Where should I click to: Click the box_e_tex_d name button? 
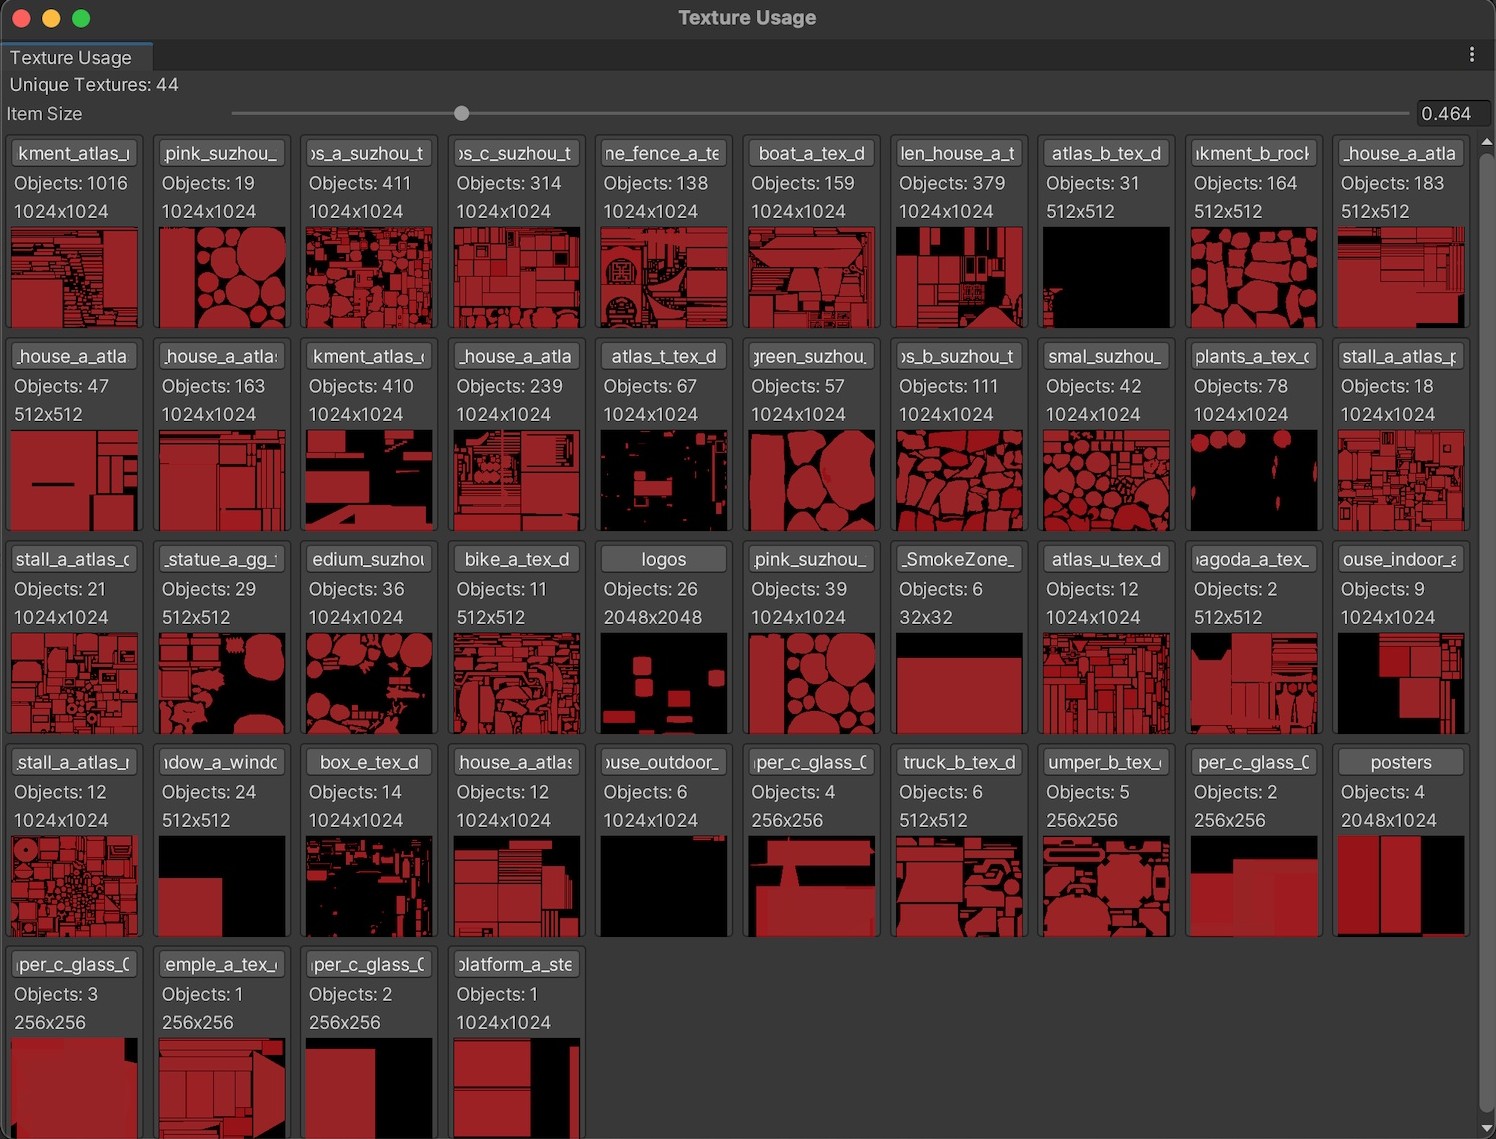[x=369, y=763]
